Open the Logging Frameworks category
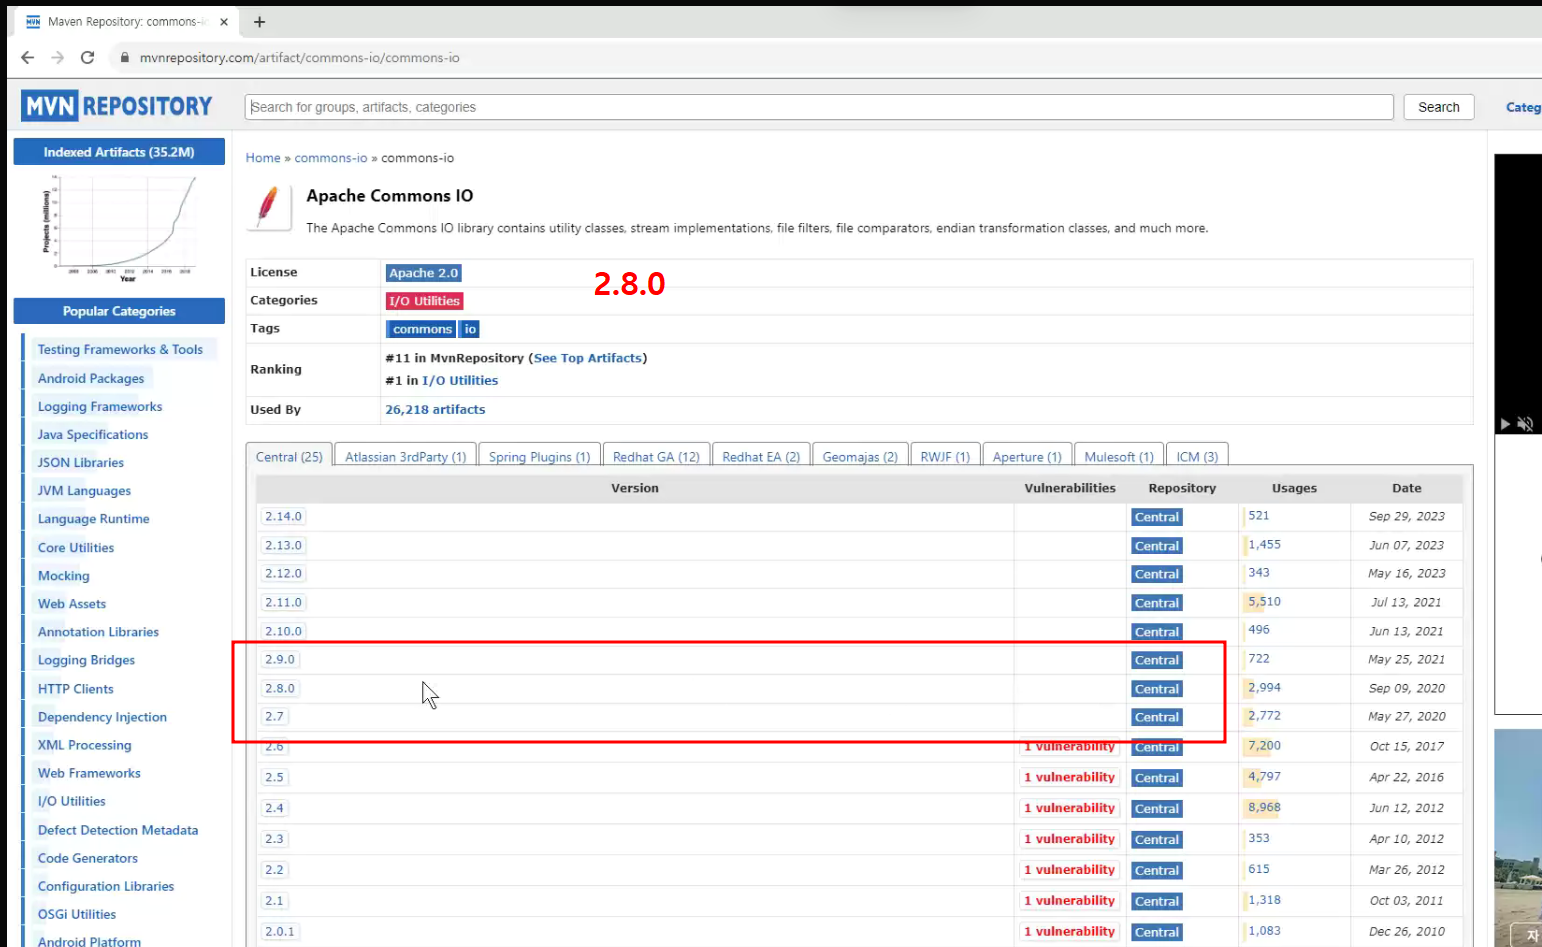 (100, 407)
